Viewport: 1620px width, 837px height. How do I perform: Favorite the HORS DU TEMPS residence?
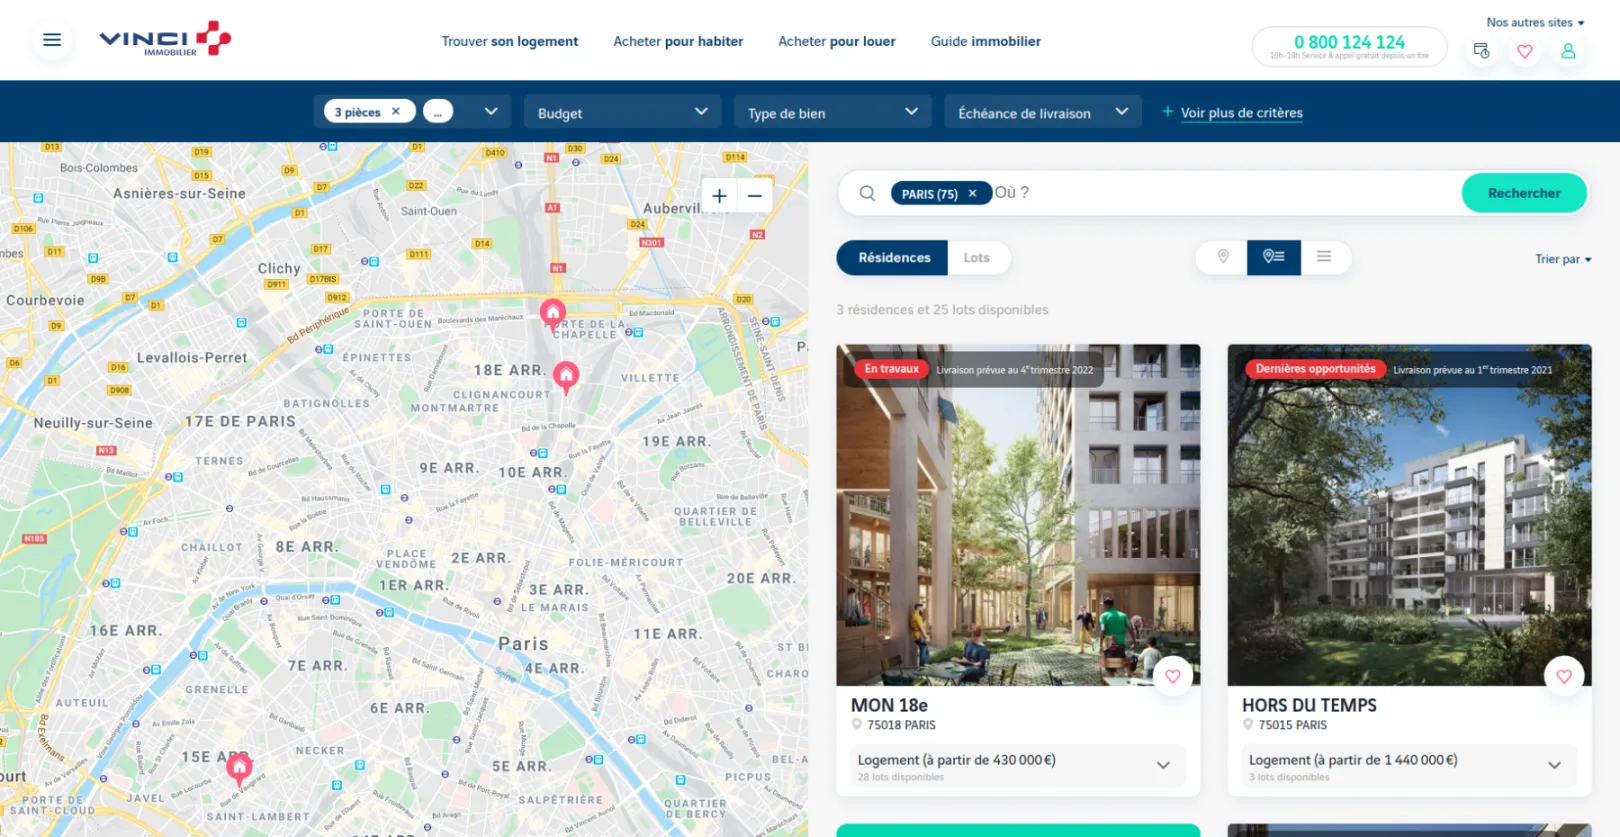[x=1564, y=676]
